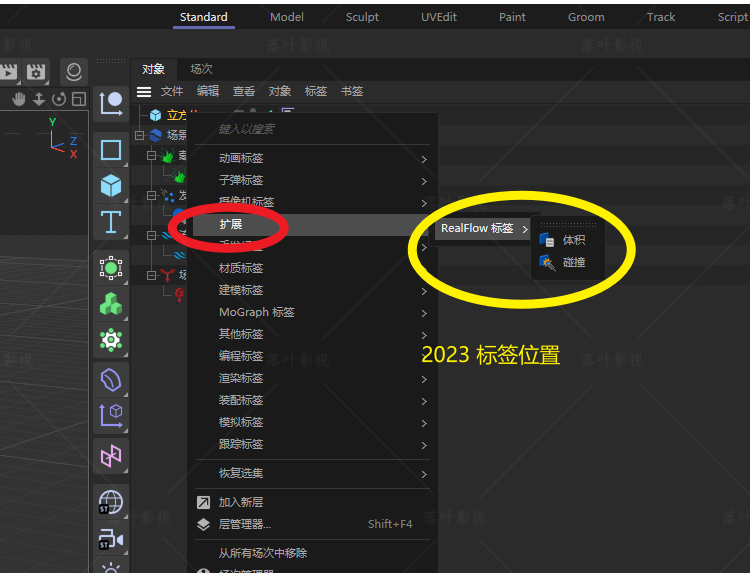Click the 加入新层 arrow icon

pyautogui.click(x=203, y=502)
